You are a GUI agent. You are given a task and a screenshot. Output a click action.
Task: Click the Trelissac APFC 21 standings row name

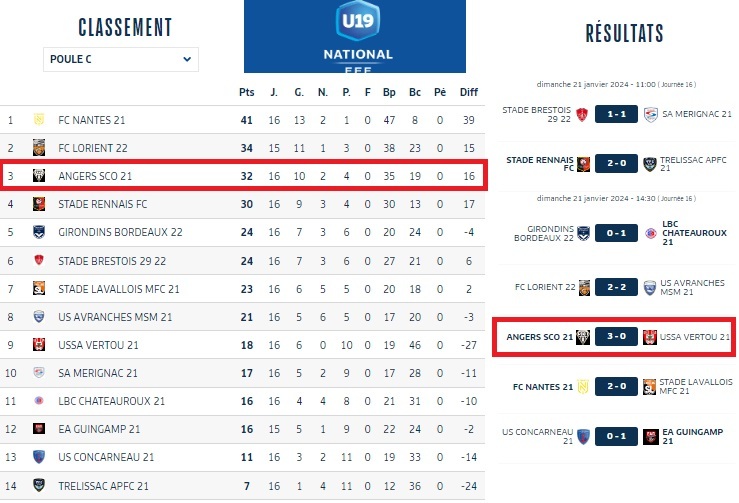103,485
